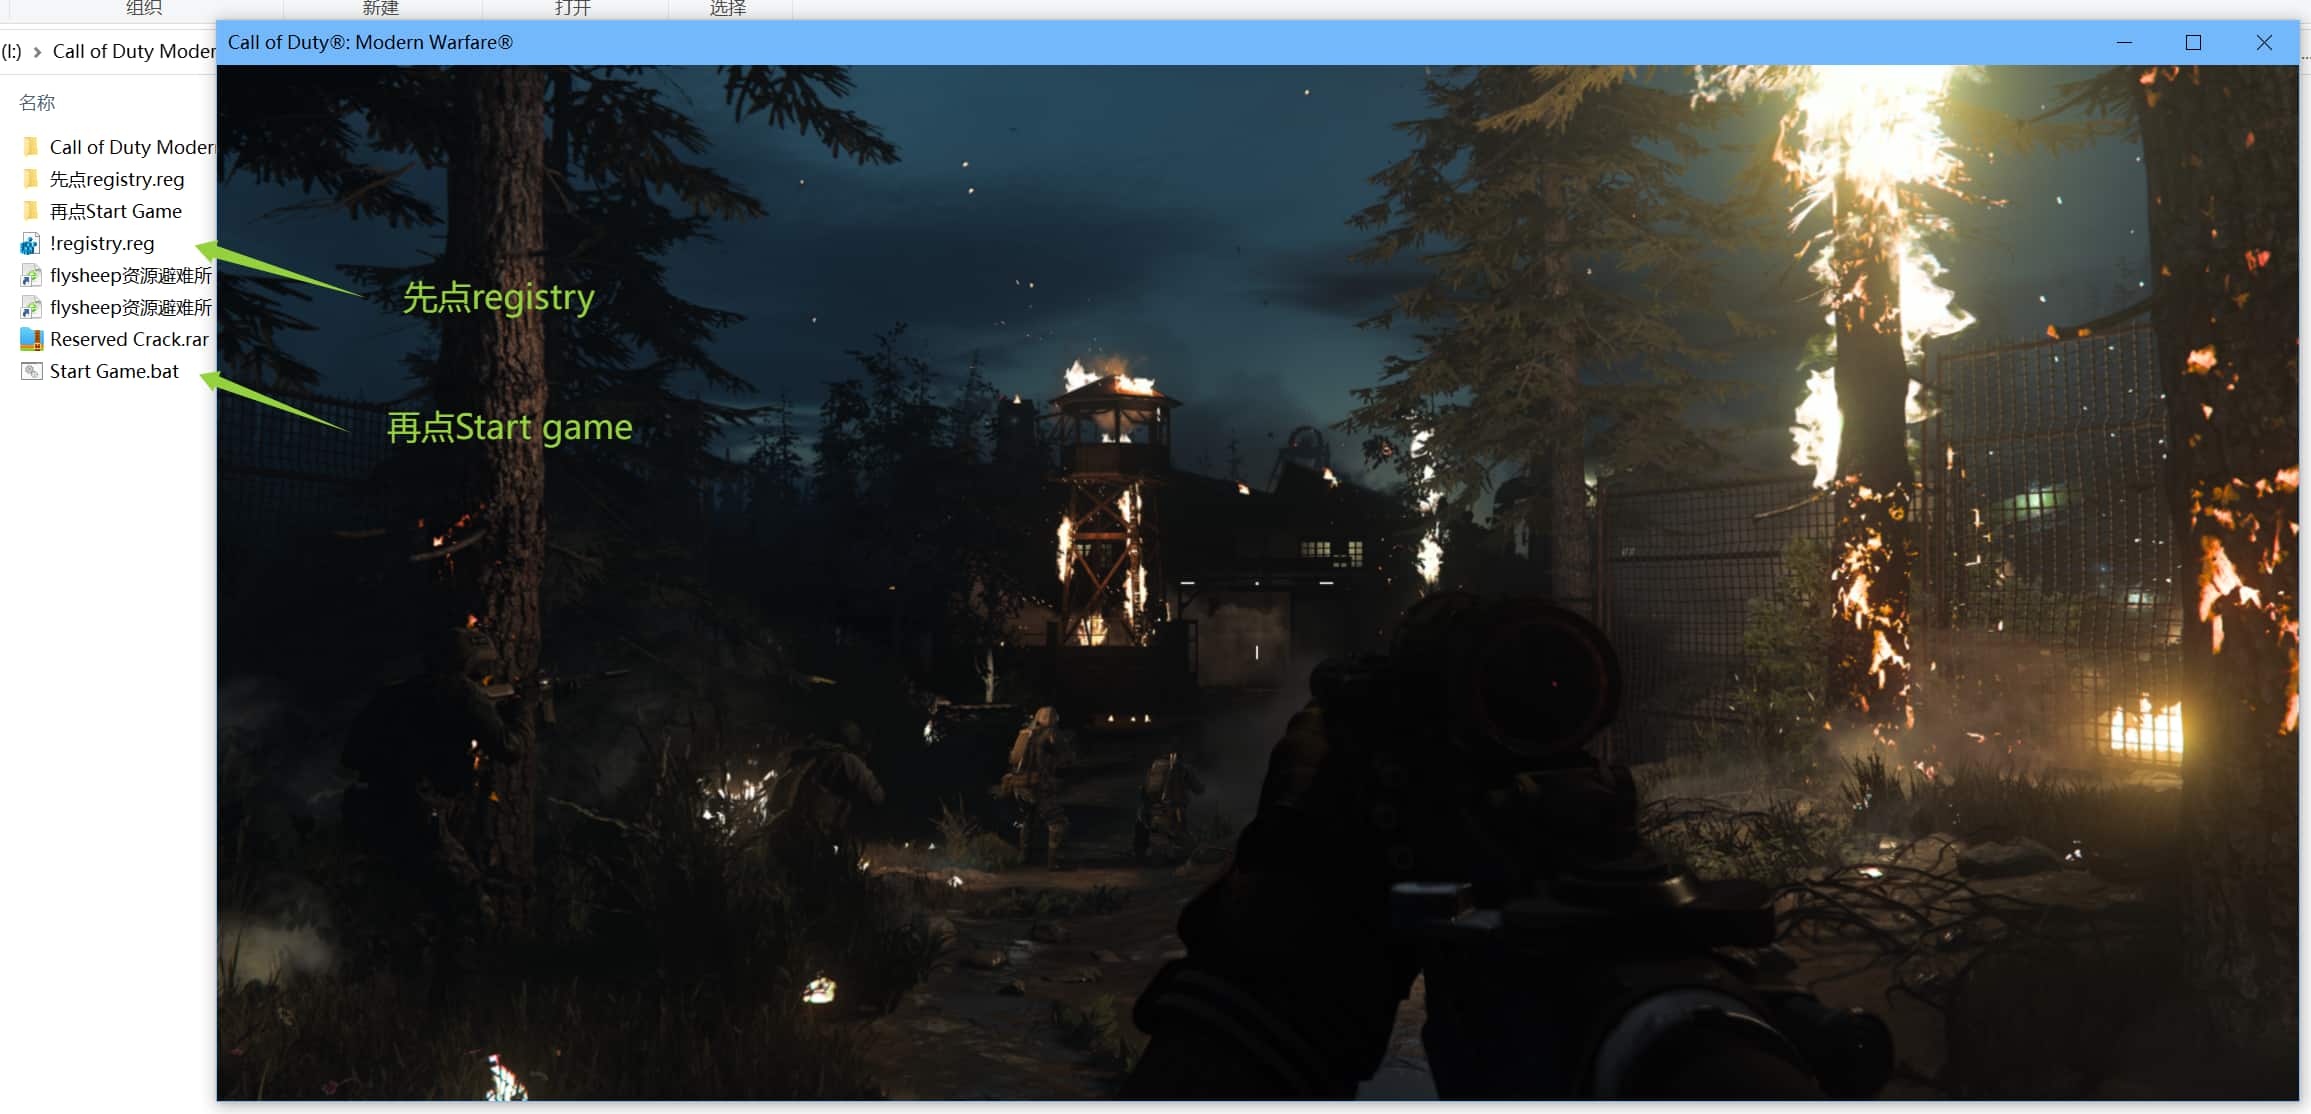Click the 再点Start Game folder icon
The height and width of the screenshot is (1114, 2311).
[x=30, y=211]
